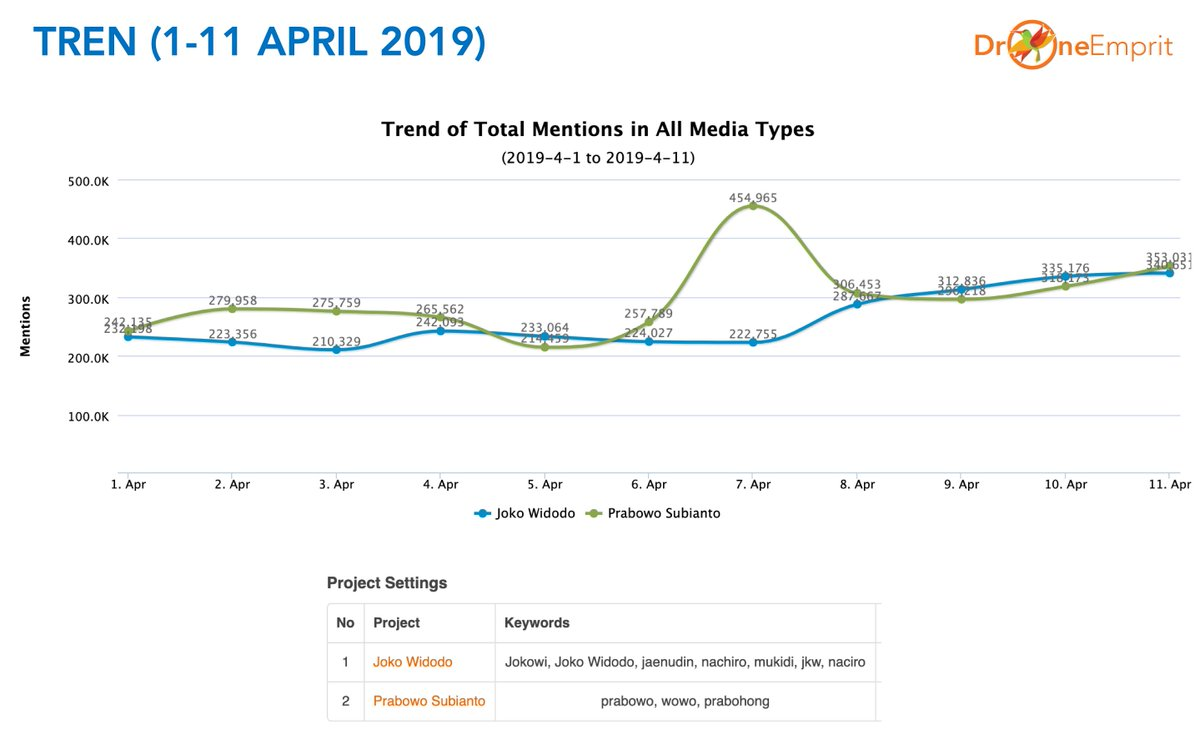Click row number 1 cell
The image size is (1200, 751).
(345, 662)
